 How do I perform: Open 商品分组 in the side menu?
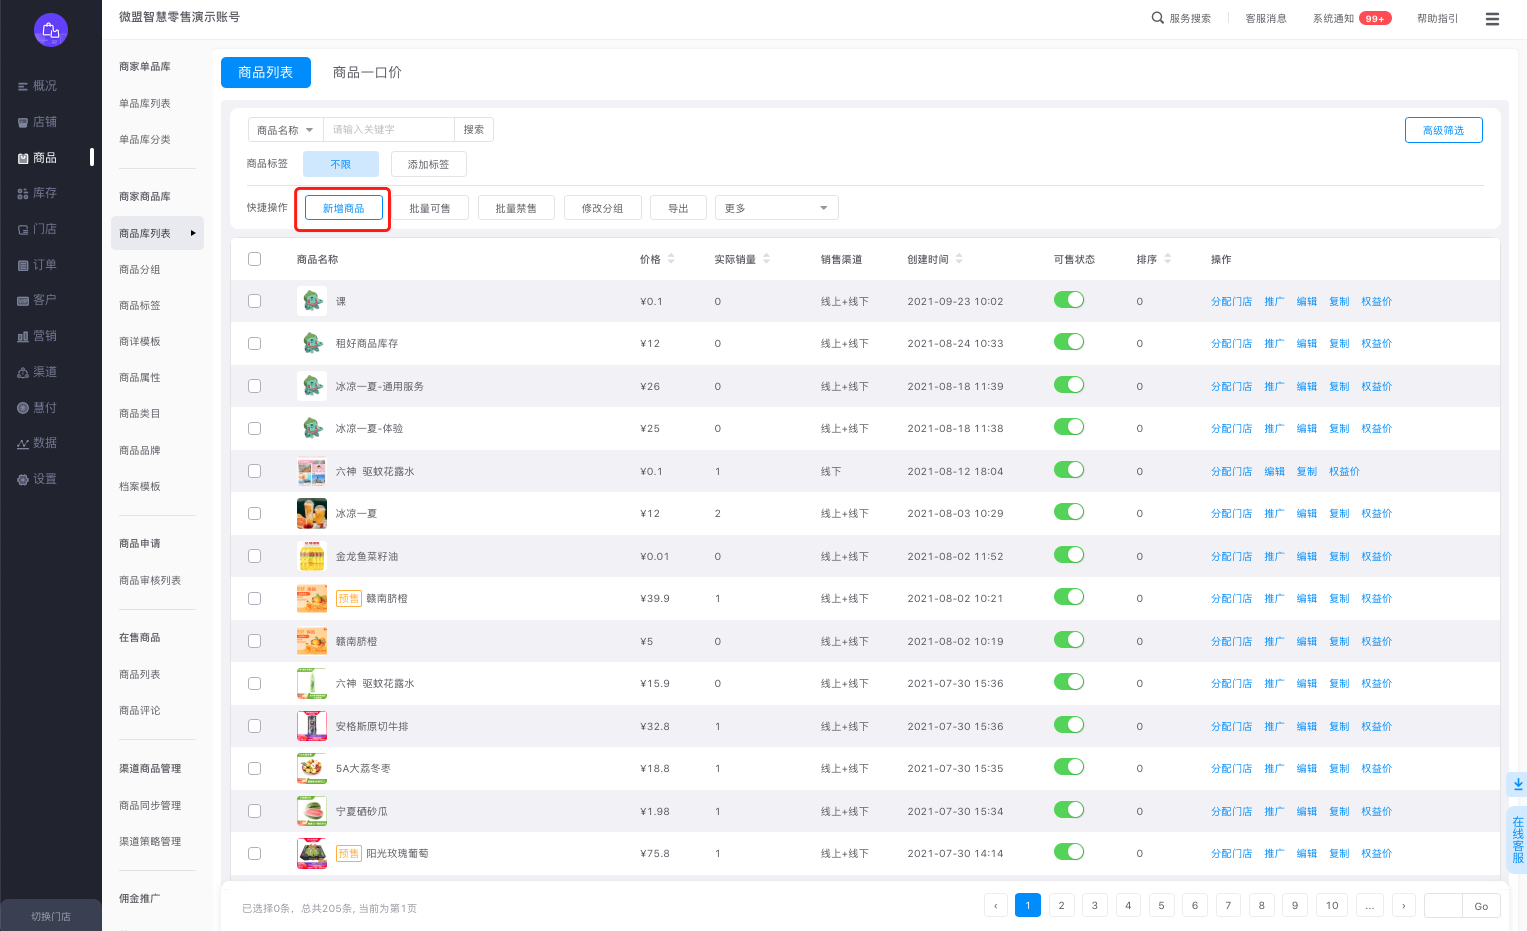point(140,270)
